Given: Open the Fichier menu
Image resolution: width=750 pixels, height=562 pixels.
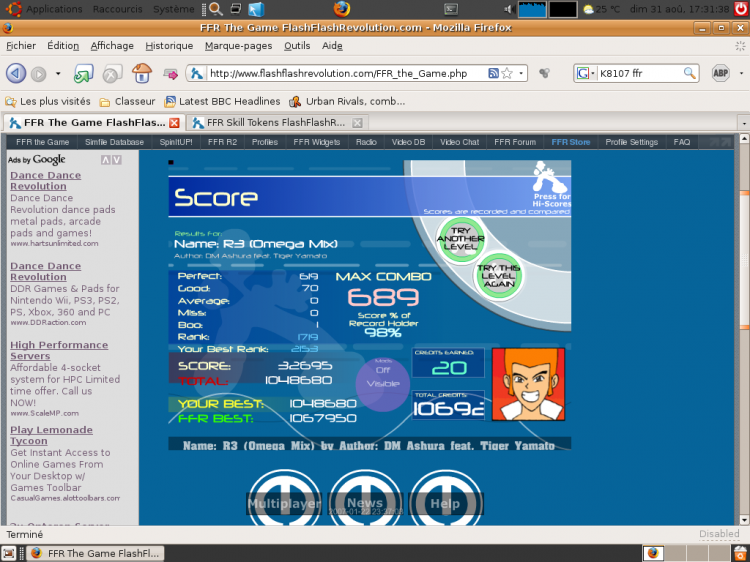Looking at the screenshot, I should click(x=21, y=46).
